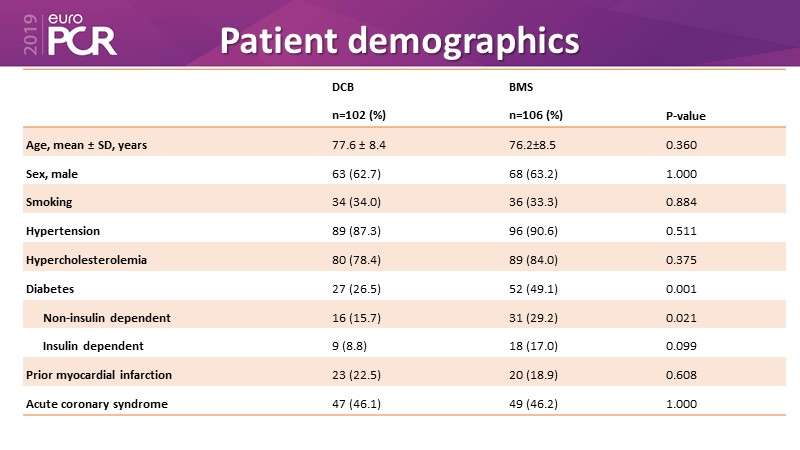Click the Insulin dependent sub-row label

tap(93, 346)
